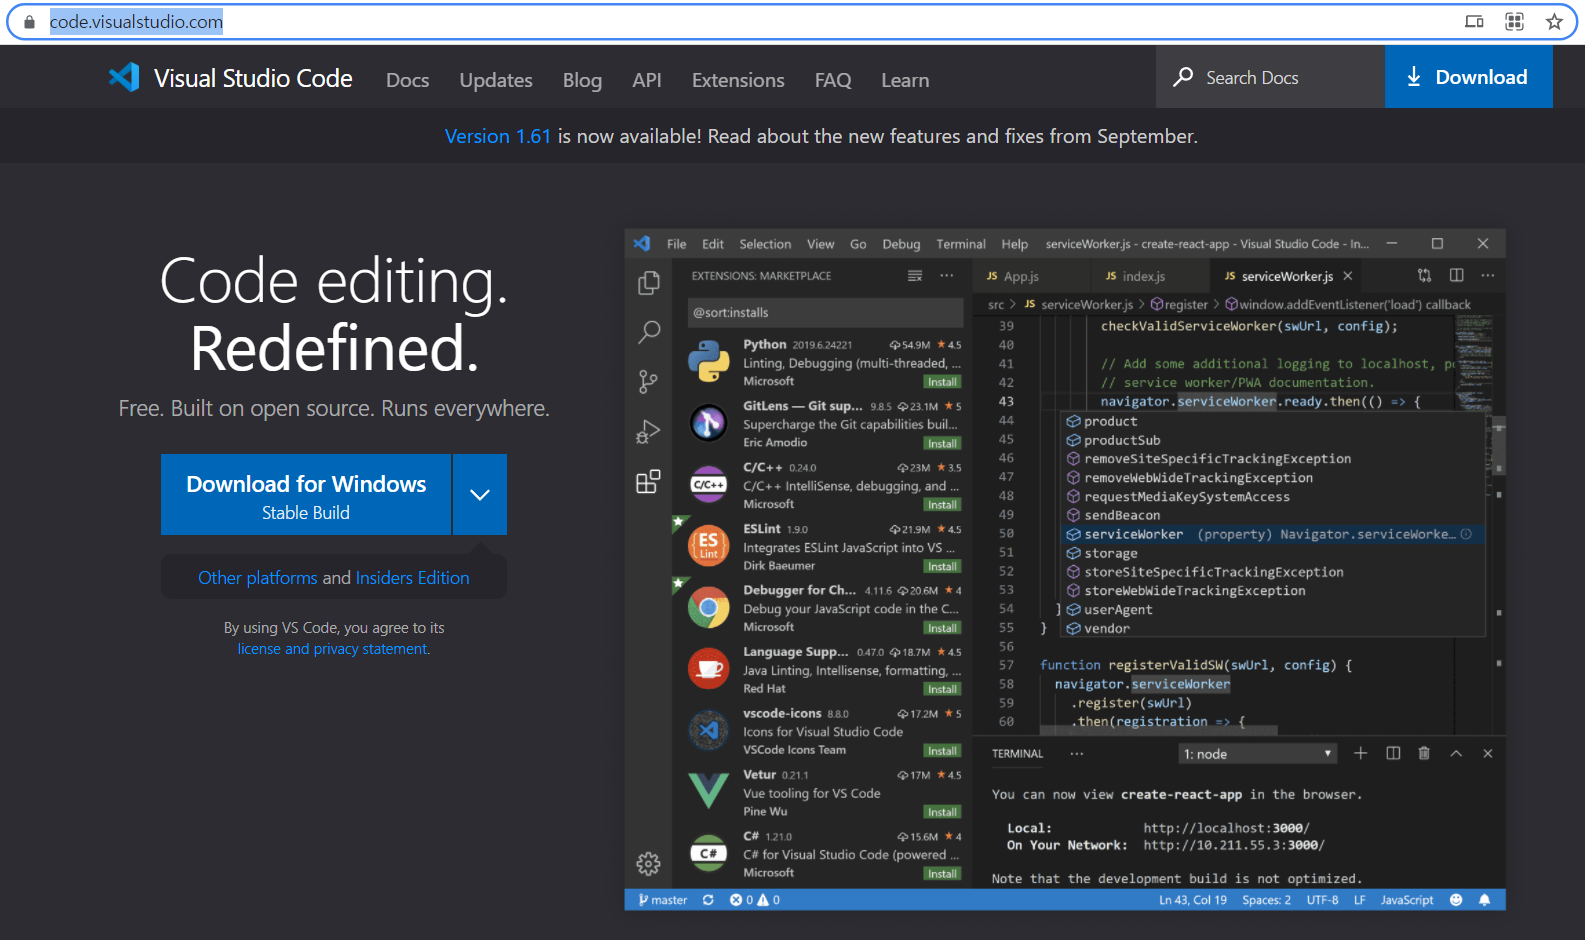Viewport: 1585px width, 940px height.
Task: Open the API nav item
Action: point(647,80)
